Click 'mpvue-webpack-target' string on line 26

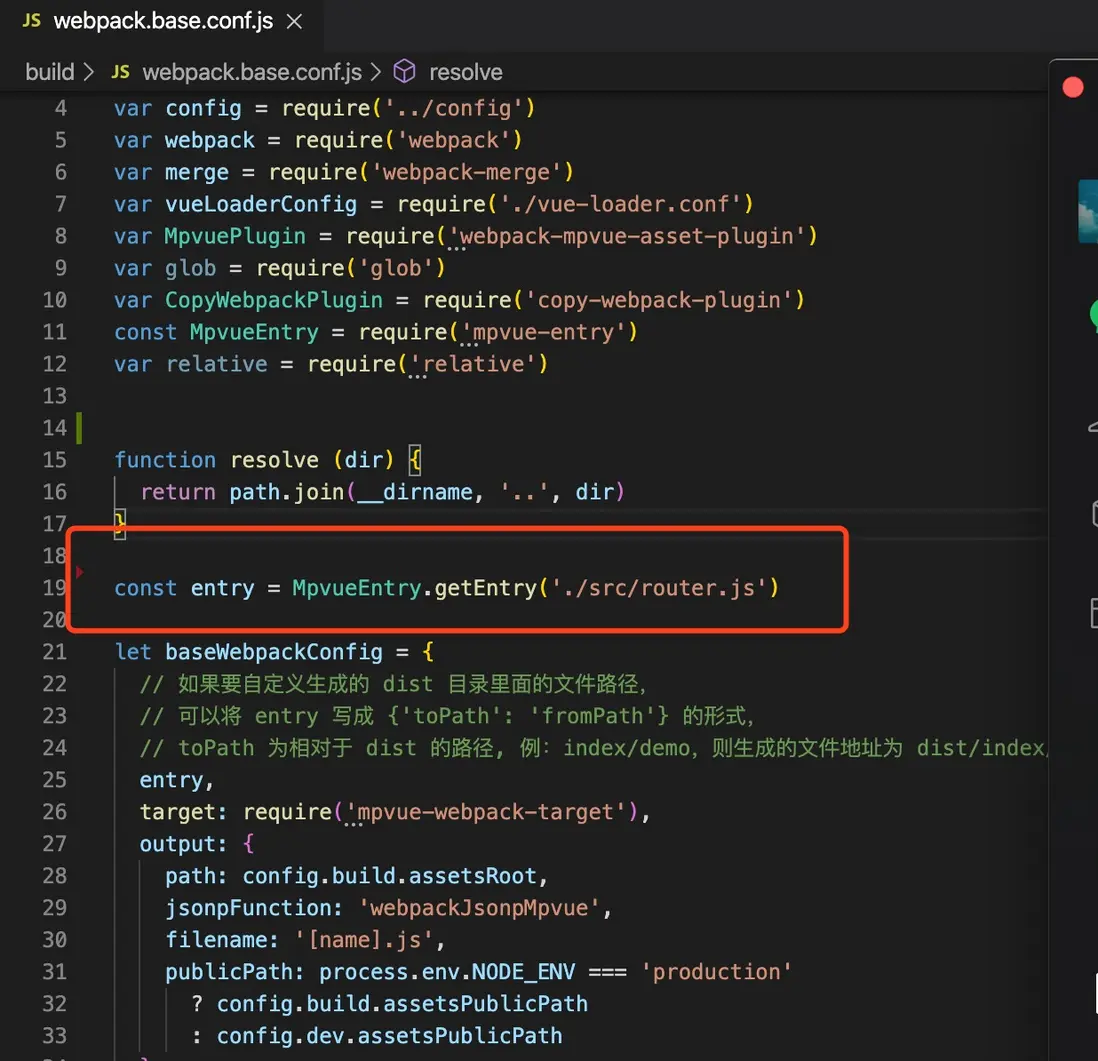(485, 812)
